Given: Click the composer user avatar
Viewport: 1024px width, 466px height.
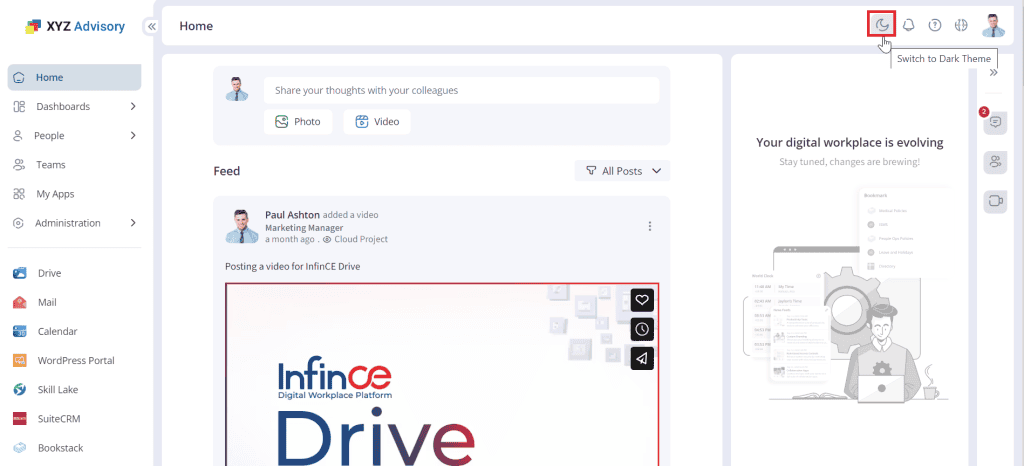Looking at the screenshot, I should [237, 89].
